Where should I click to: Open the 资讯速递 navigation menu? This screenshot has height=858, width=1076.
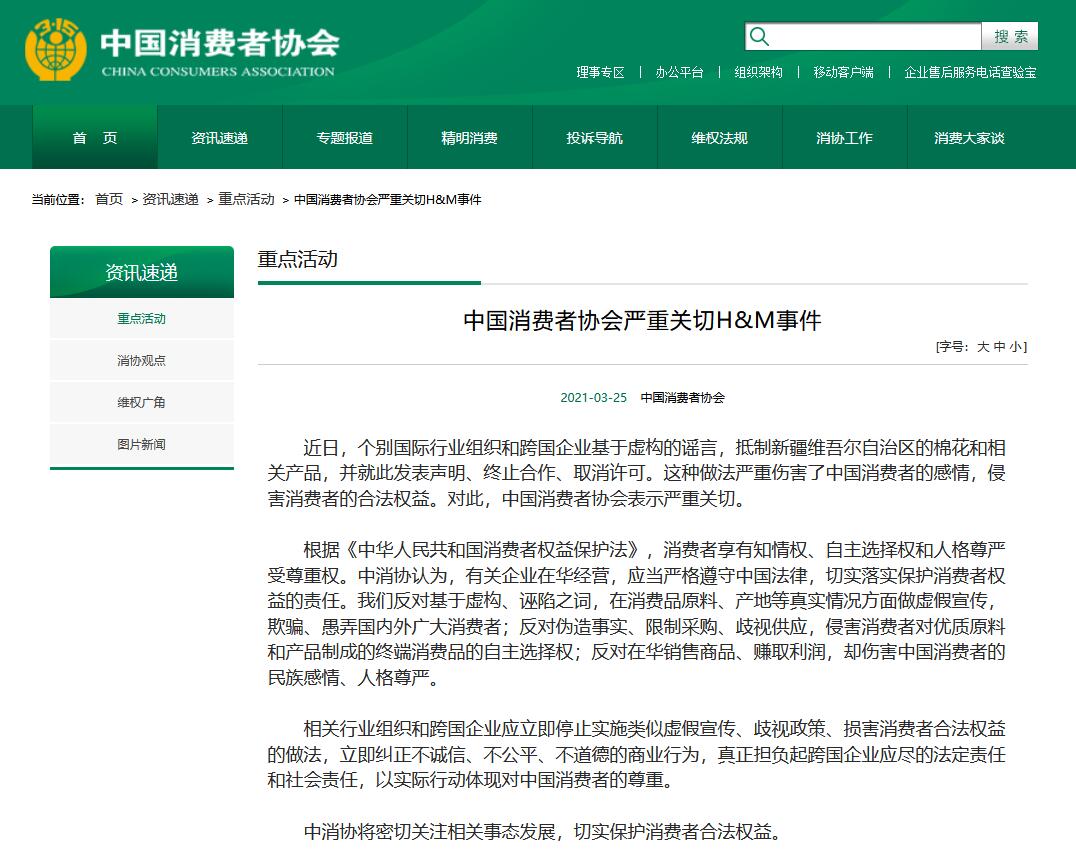tap(219, 138)
